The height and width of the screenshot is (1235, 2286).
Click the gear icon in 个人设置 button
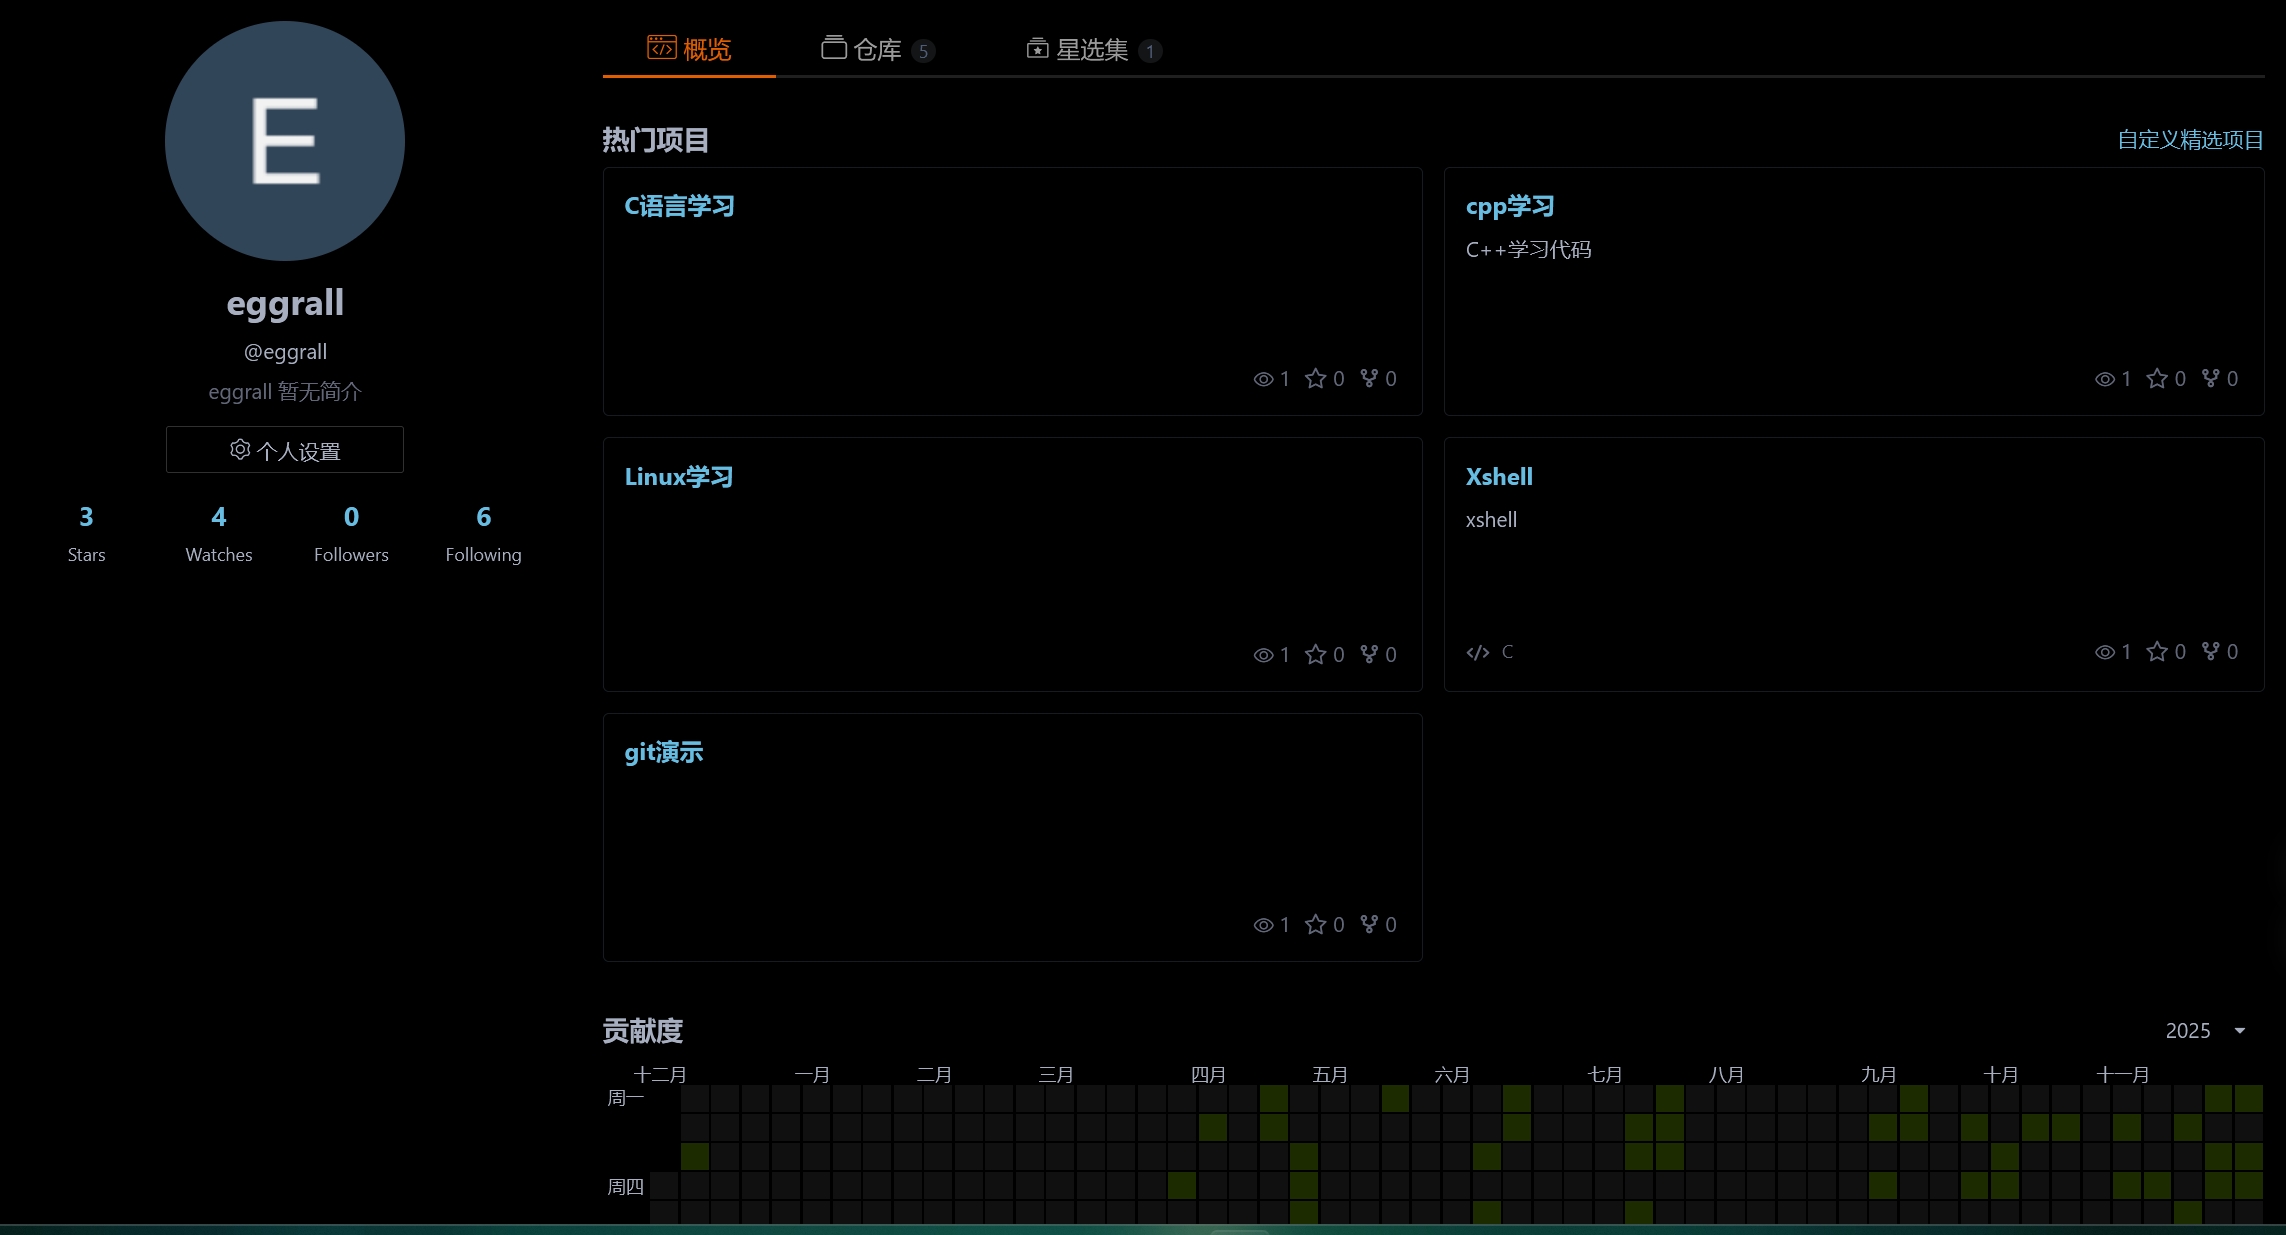(240, 450)
